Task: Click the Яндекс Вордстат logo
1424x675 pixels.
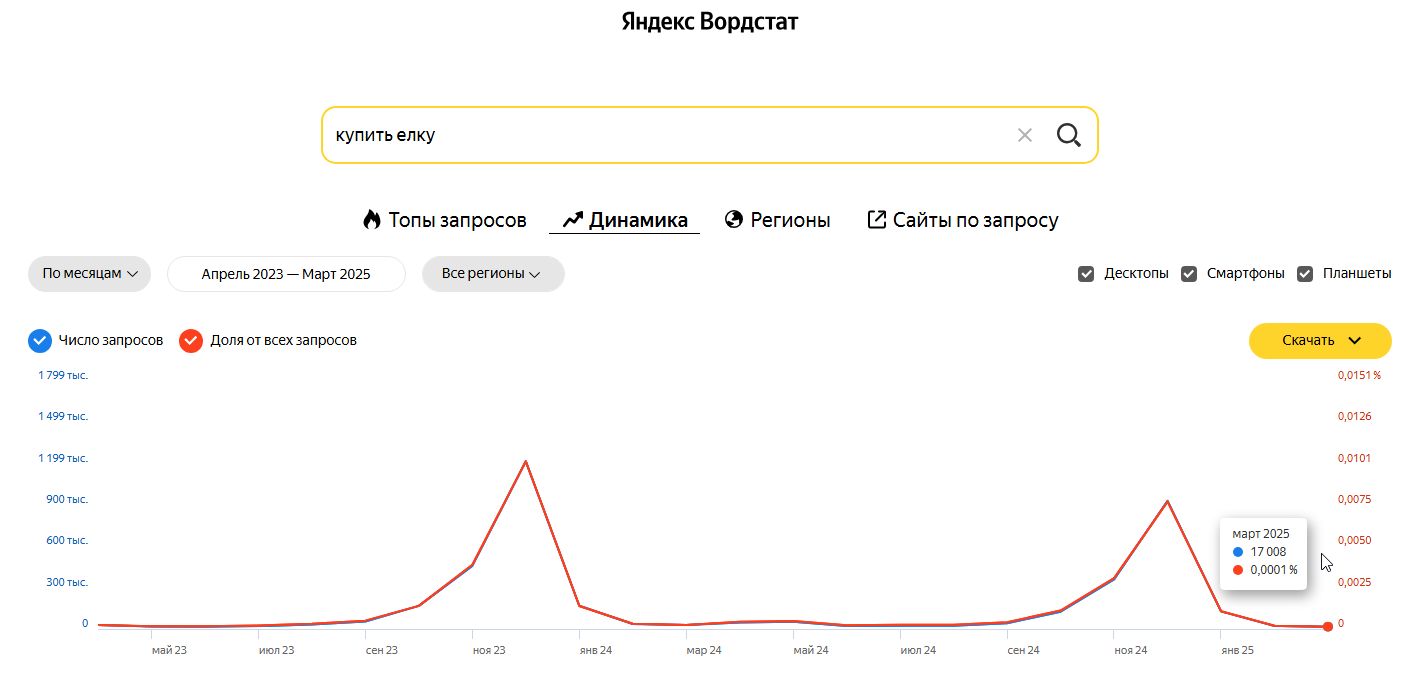Action: click(710, 22)
